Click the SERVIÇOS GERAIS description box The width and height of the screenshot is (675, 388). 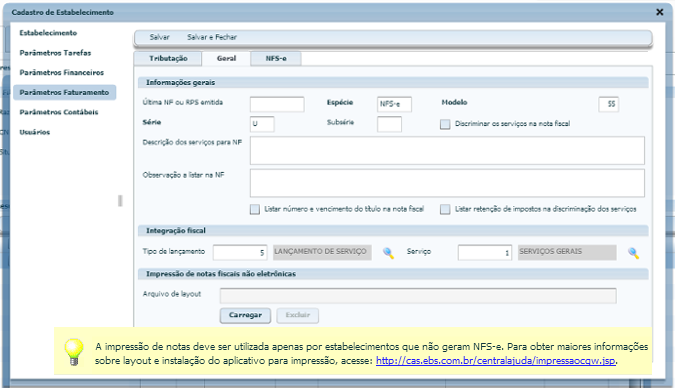click(x=567, y=252)
